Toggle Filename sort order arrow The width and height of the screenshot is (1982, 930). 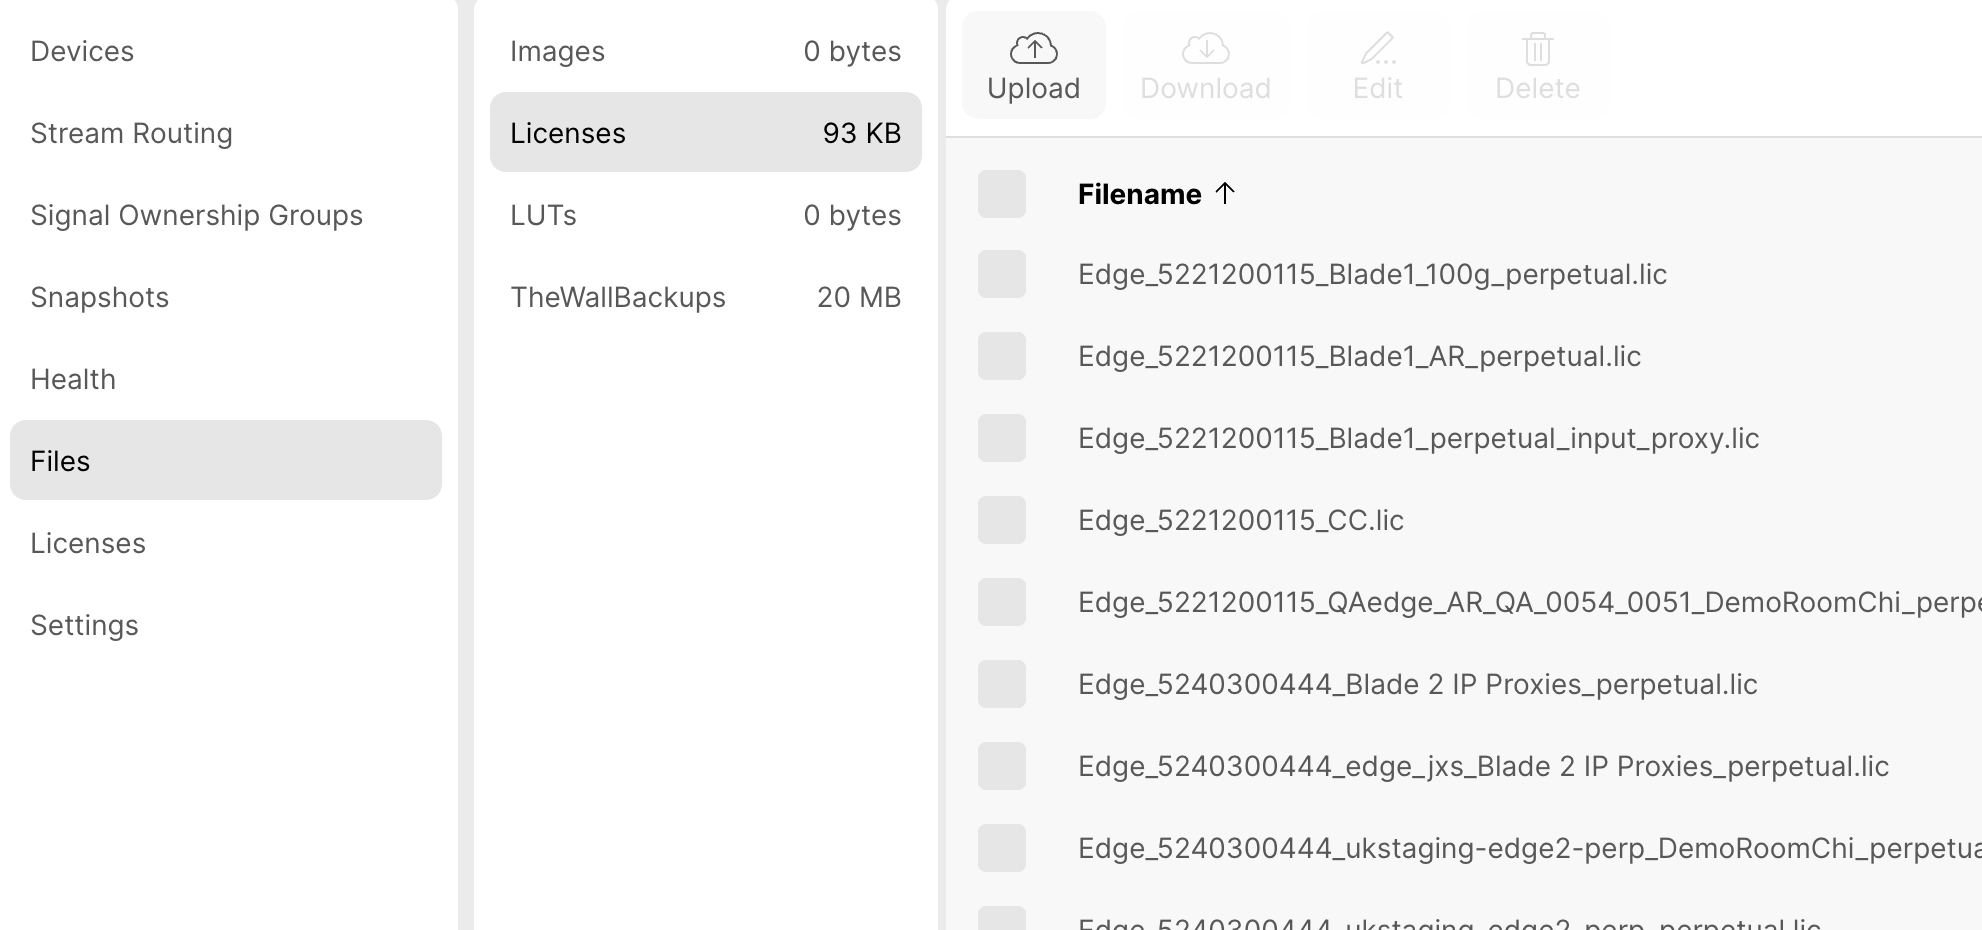pyautogui.click(x=1225, y=193)
